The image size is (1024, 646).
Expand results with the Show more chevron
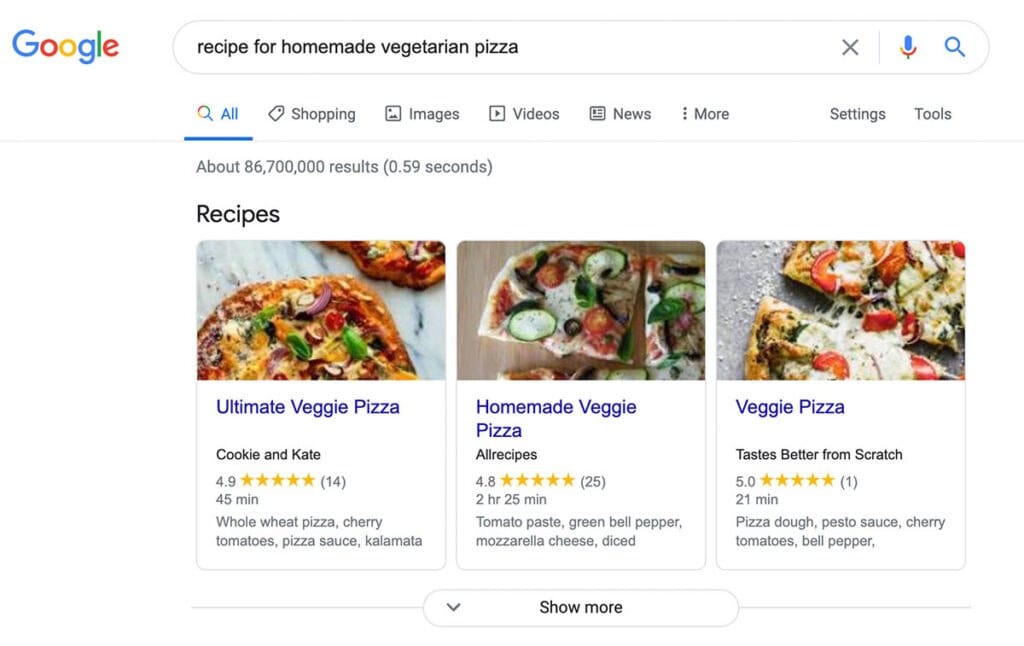pyautogui.click(x=452, y=607)
